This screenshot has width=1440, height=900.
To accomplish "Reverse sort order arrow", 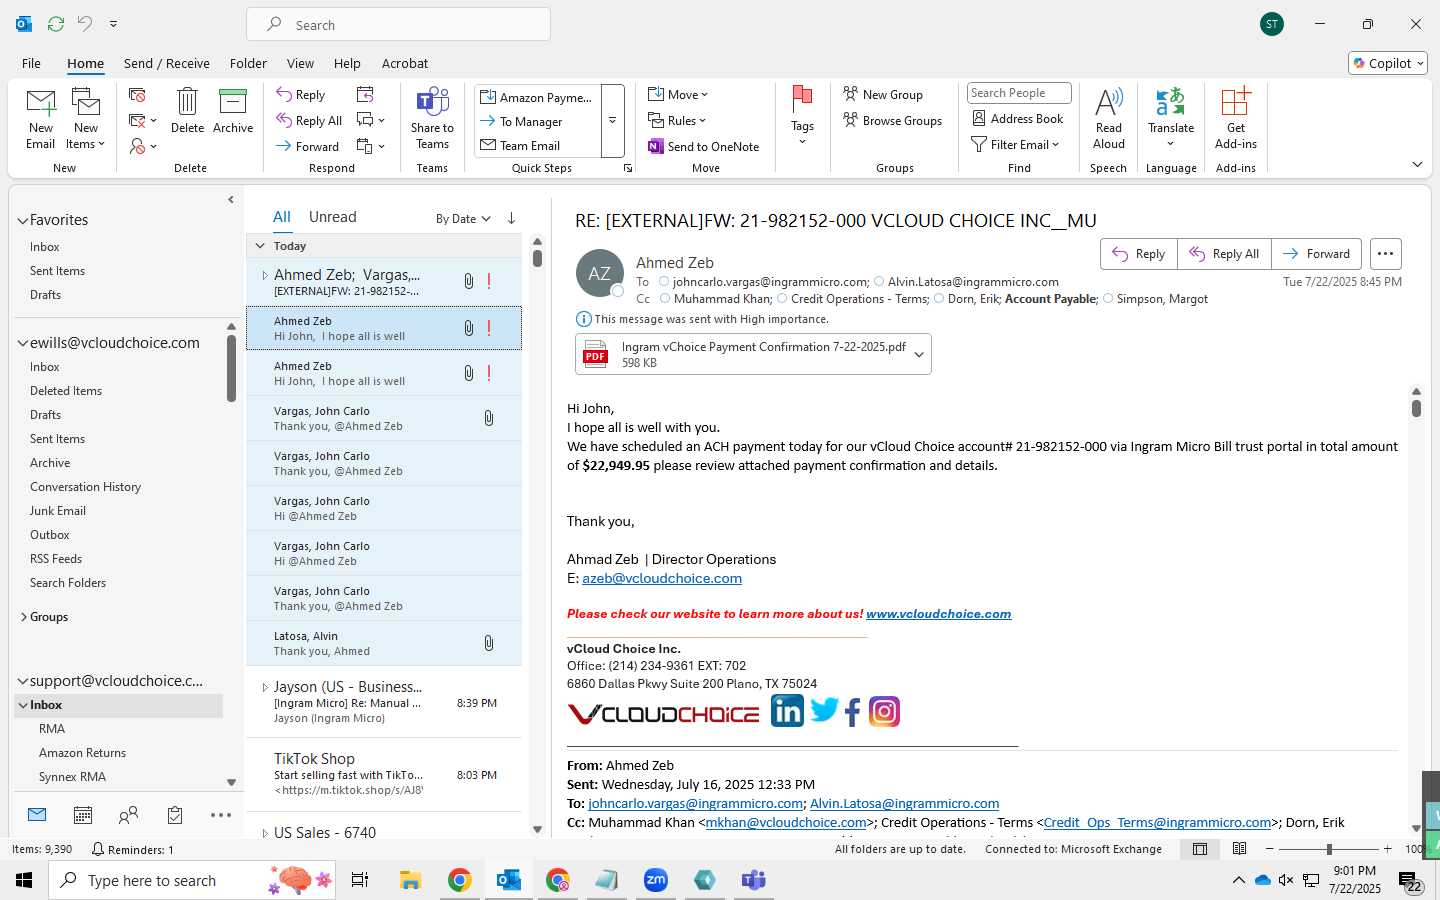I will (x=511, y=218).
